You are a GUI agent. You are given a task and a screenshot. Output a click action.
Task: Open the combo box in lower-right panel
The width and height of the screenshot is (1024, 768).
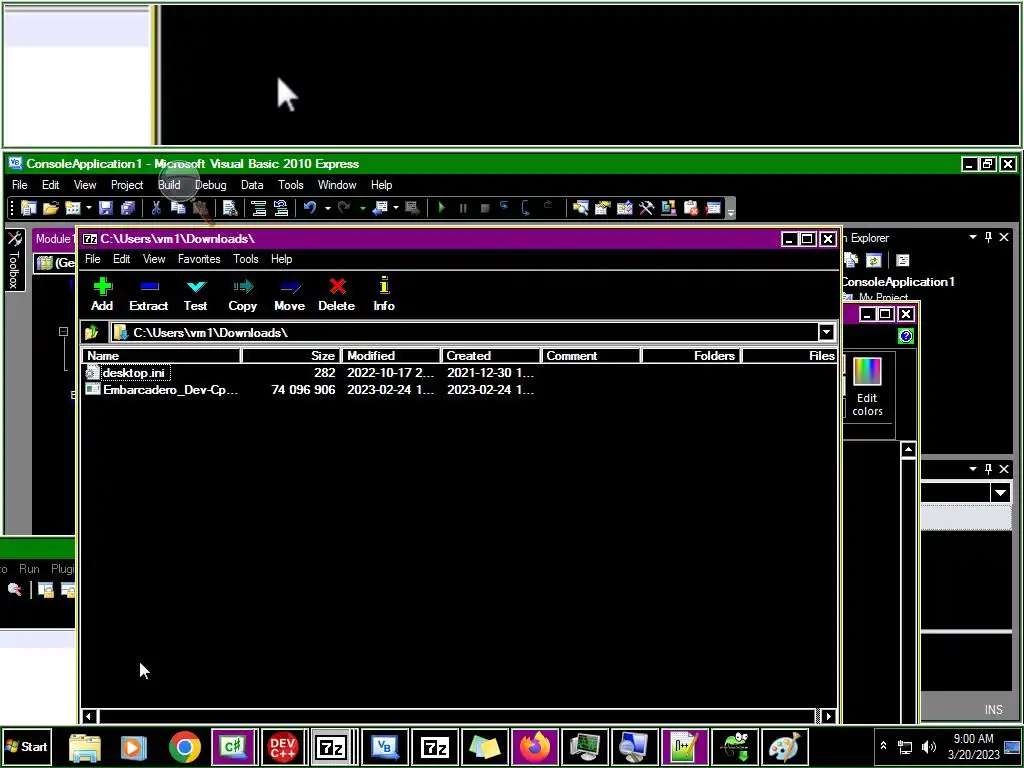[x=1000, y=492]
